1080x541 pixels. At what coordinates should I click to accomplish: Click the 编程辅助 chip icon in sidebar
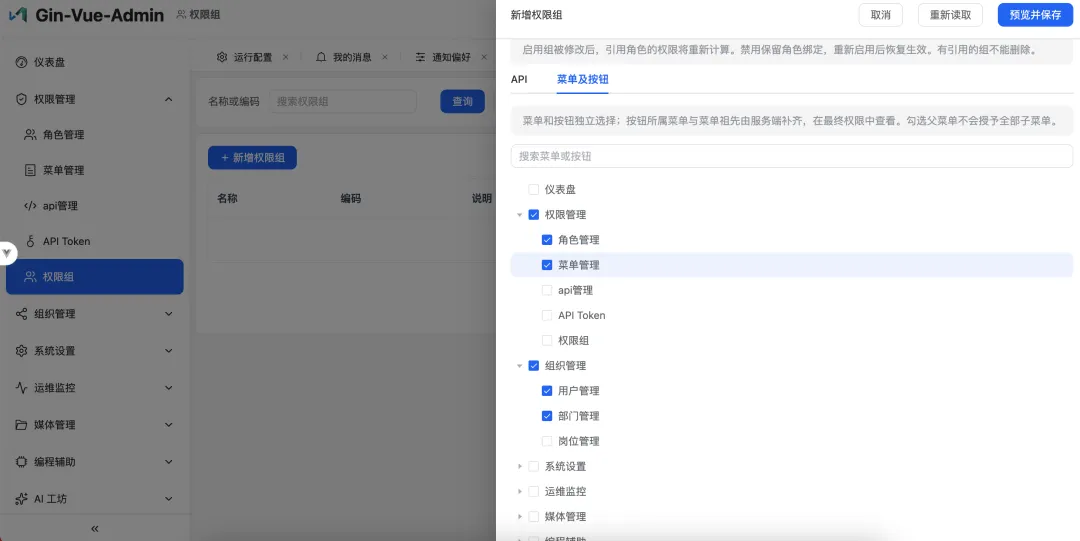click(21, 462)
